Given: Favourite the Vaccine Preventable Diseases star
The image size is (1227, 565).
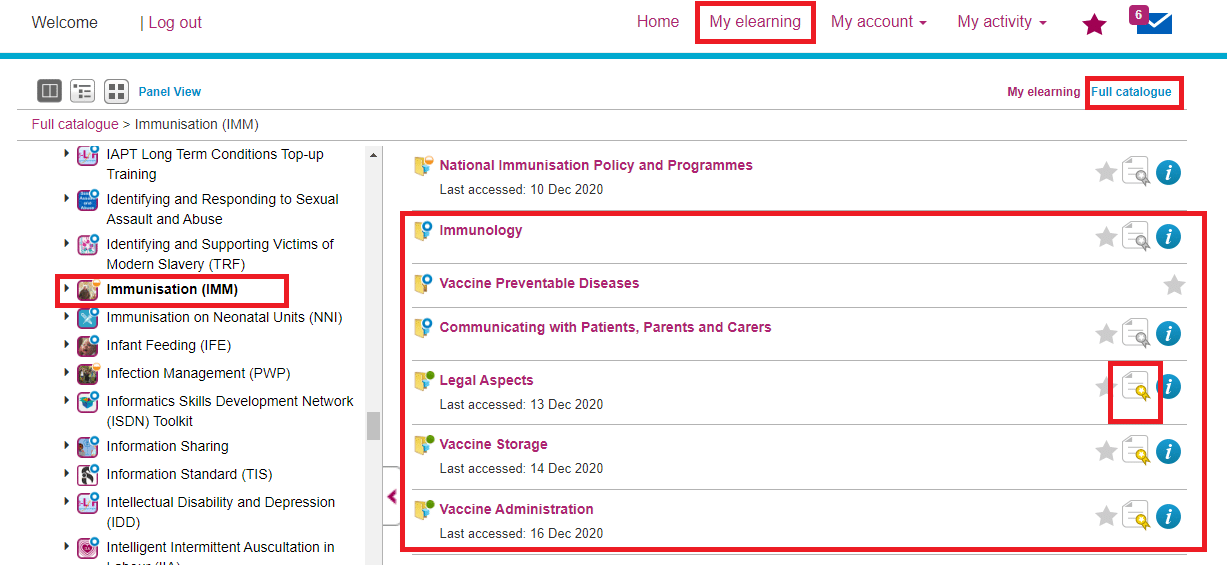Looking at the screenshot, I should click(x=1174, y=286).
